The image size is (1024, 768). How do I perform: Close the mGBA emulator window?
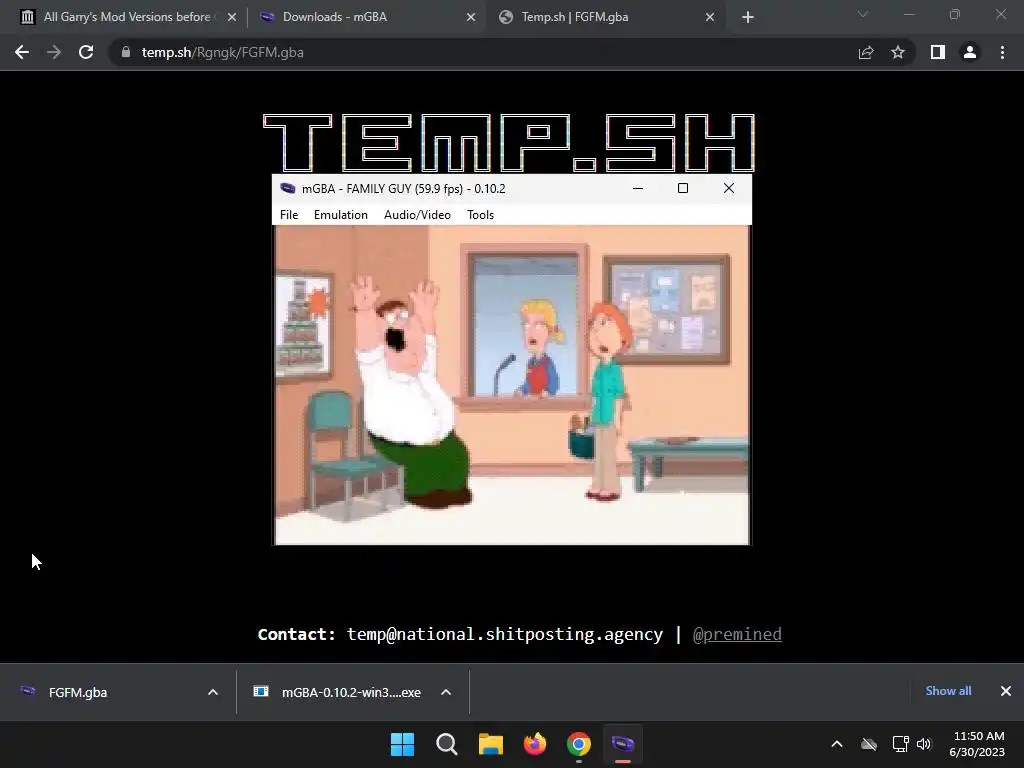(x=729, y=188)
